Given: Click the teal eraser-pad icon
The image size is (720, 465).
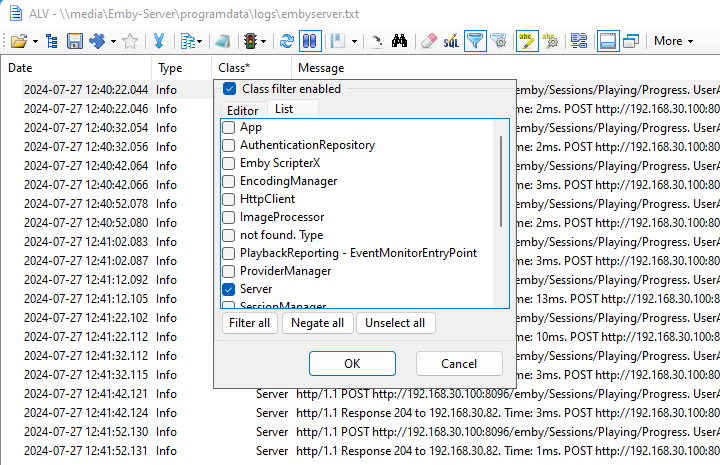Looking at the screenshot, I should 222,41.
